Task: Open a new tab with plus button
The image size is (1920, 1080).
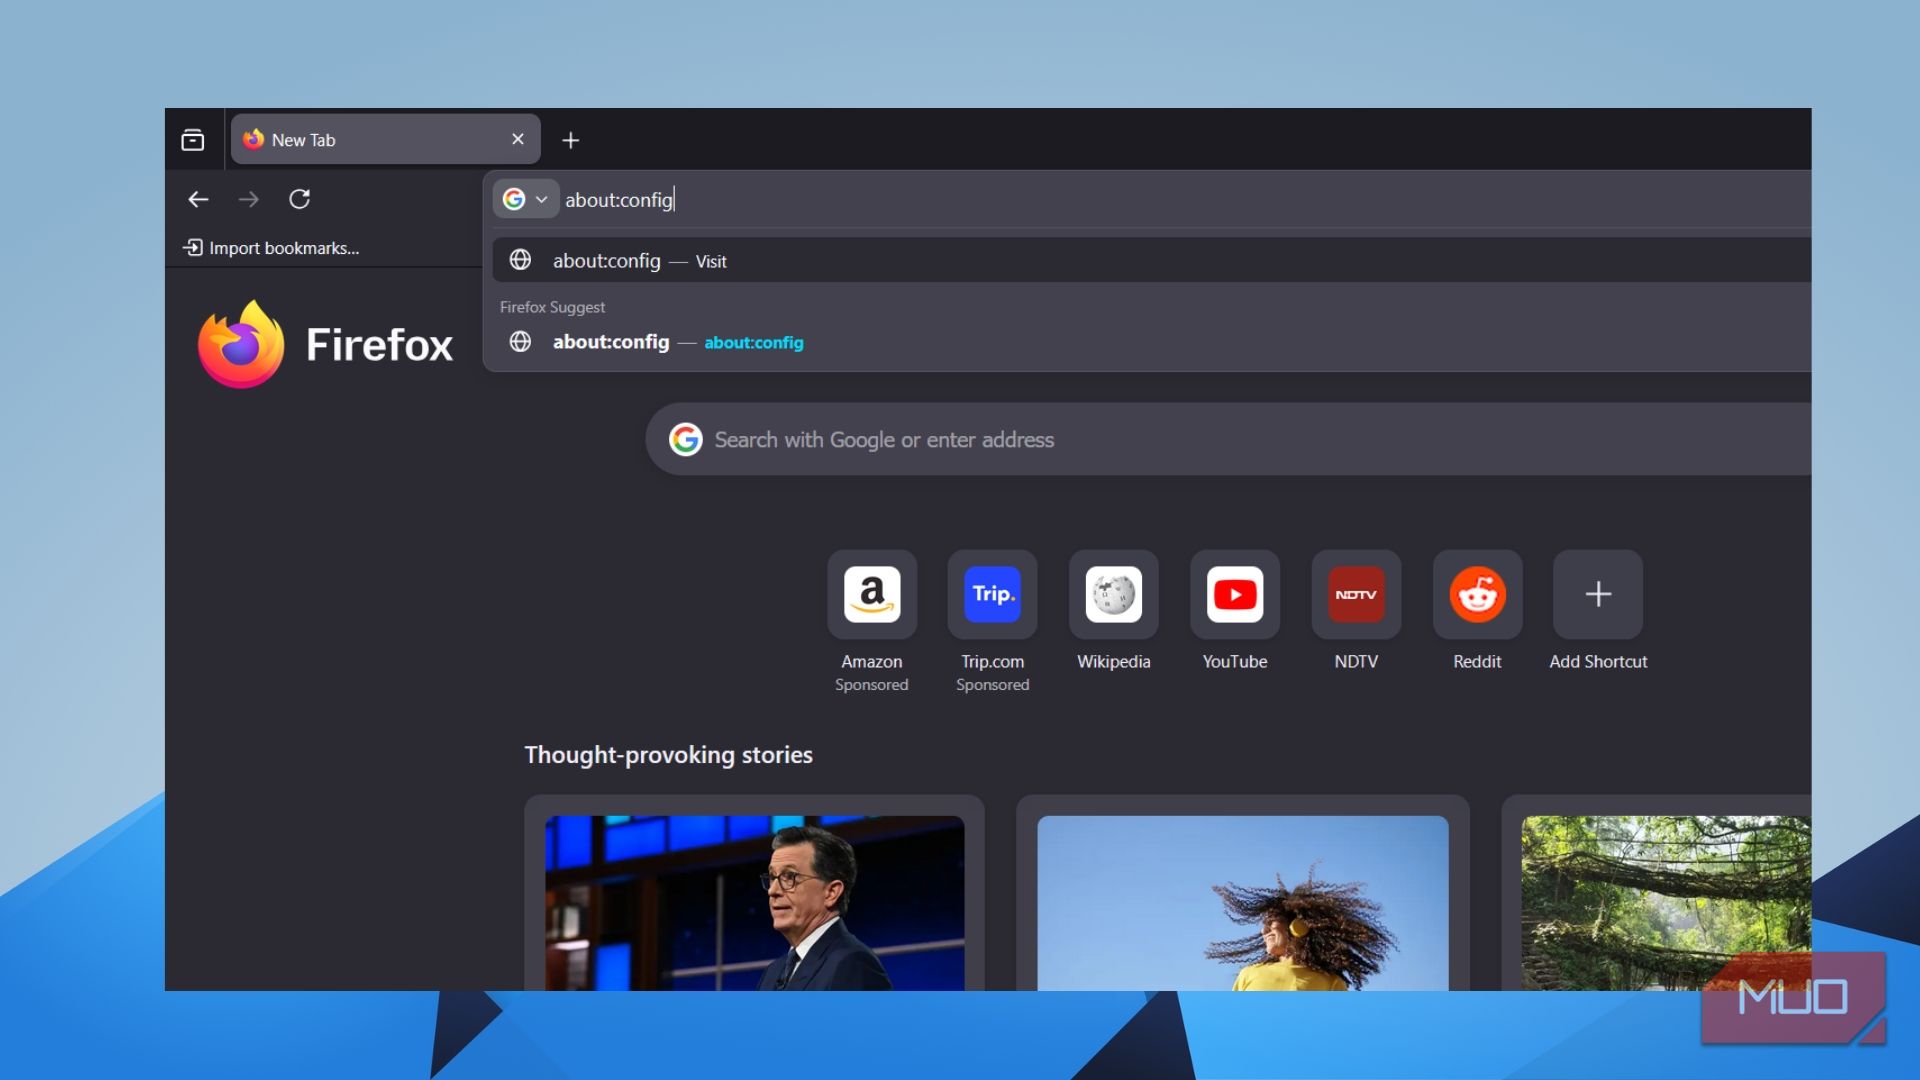Action: [571, 140]
